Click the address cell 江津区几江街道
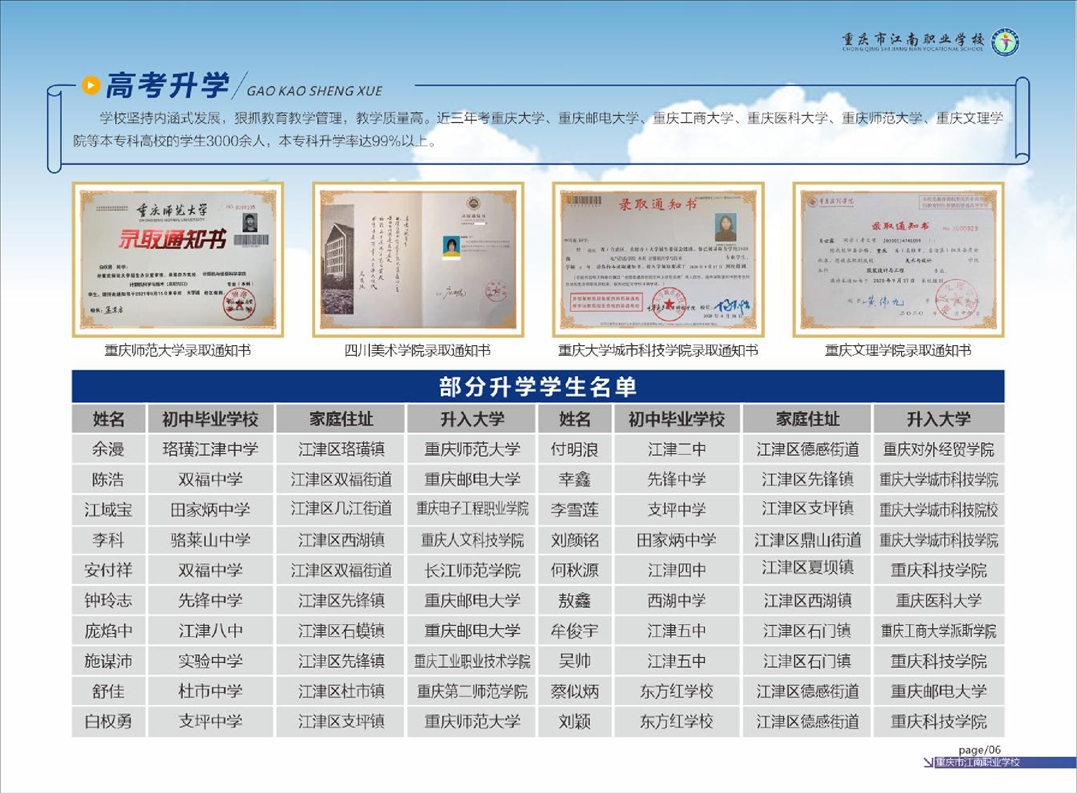 [341, 509]
